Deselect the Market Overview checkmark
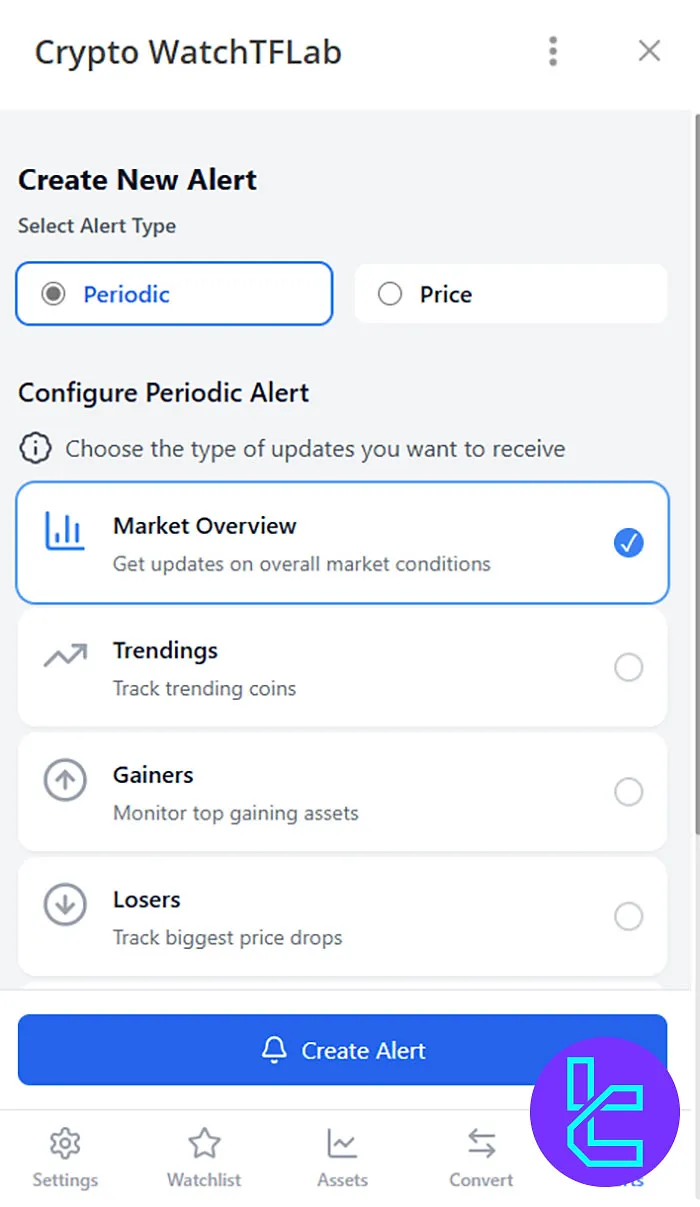This screenshot has width=700, height=1207. [x=629, y=543]
